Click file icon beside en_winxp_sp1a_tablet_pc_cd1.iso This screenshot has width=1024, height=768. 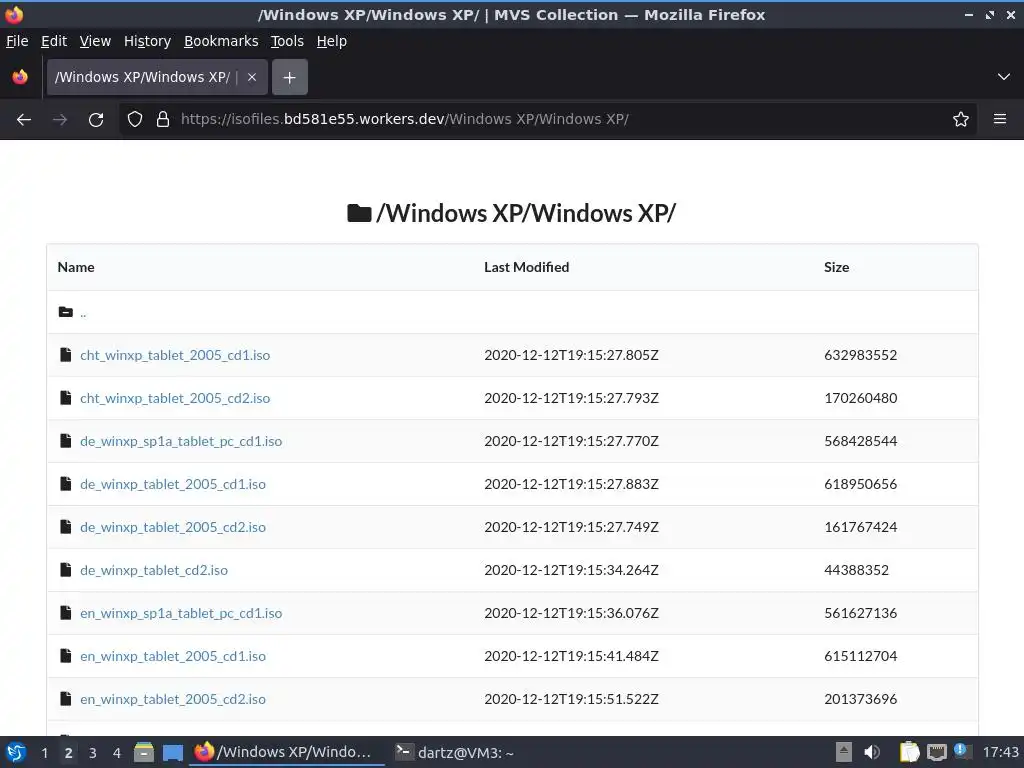[x=65, y=613]
